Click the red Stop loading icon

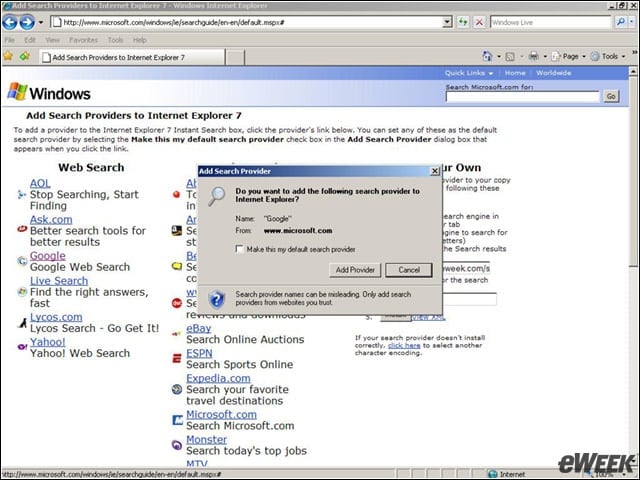click(480, 22)
